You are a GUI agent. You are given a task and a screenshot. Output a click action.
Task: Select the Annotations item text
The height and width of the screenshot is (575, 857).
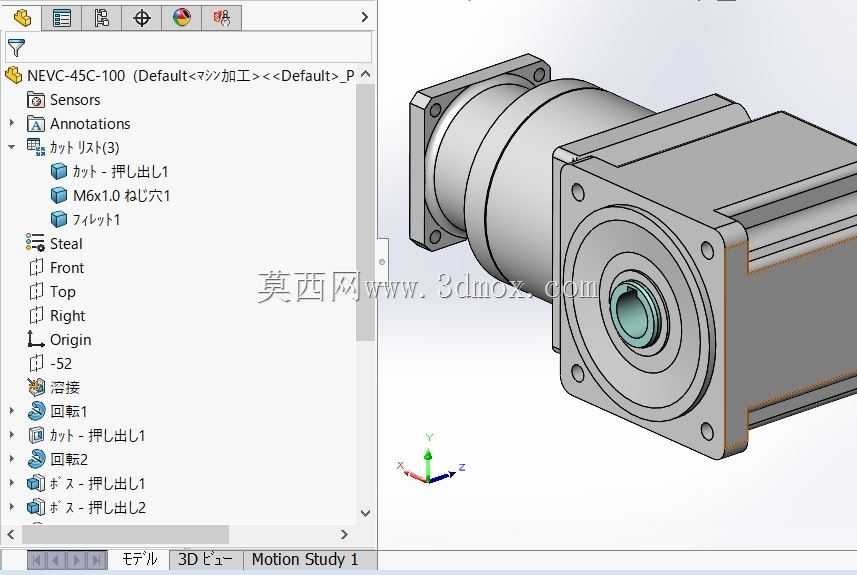click(x=90, y=124)
